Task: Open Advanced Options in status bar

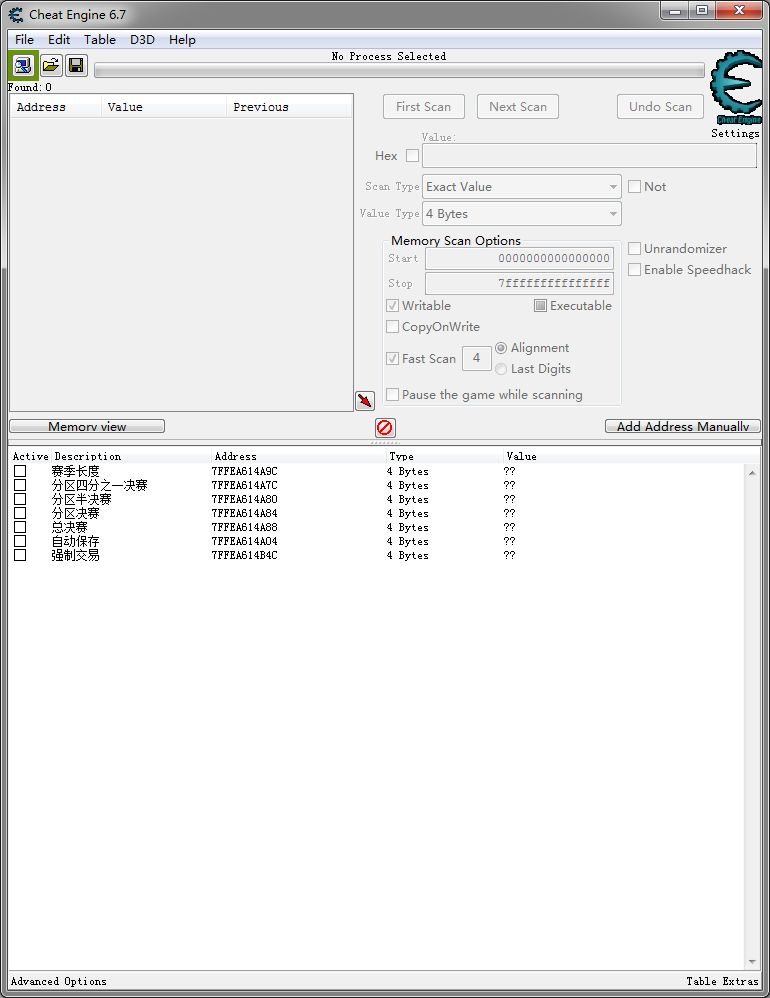Action: click(59, 981)
